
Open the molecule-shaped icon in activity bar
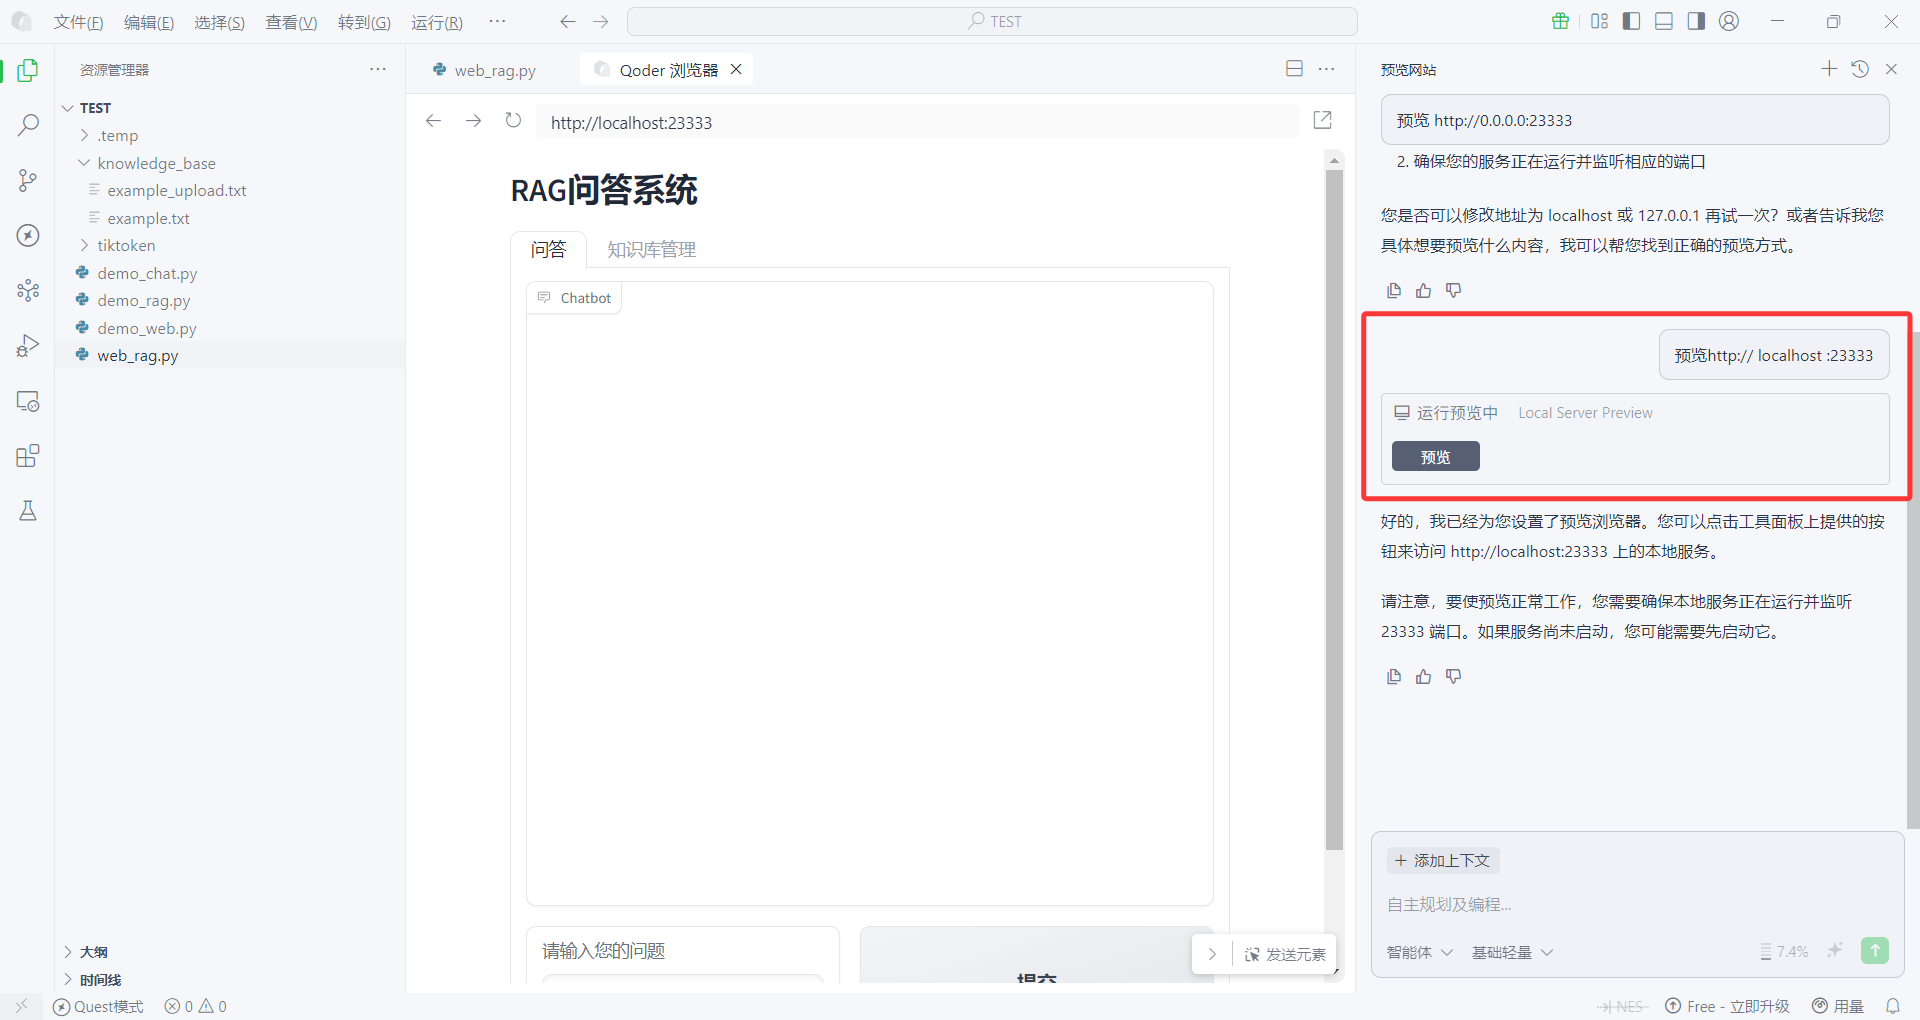tap(28, 290)
